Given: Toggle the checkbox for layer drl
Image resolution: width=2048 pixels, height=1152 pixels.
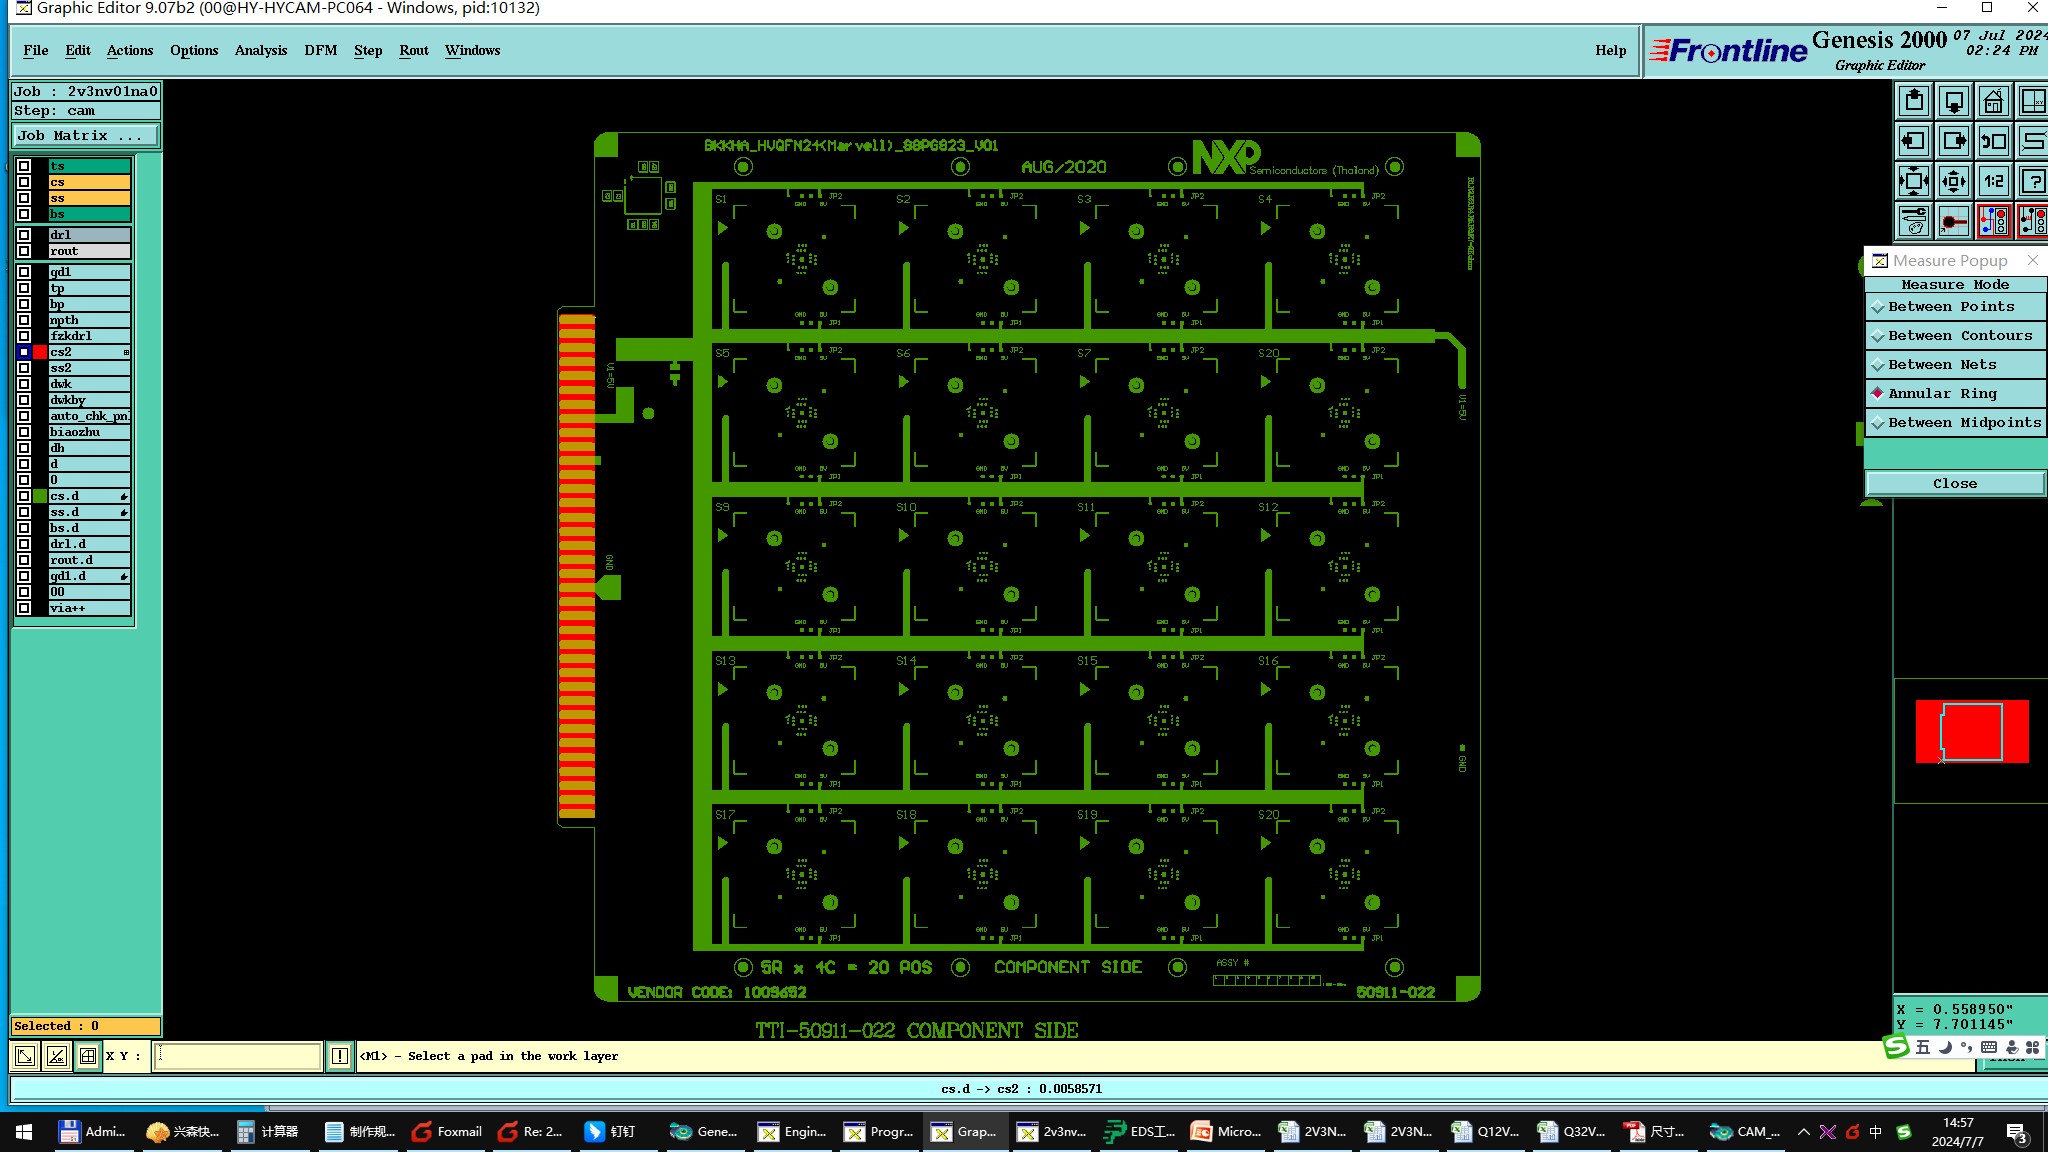Looking at the screenshot, I should tap(24, 235).
